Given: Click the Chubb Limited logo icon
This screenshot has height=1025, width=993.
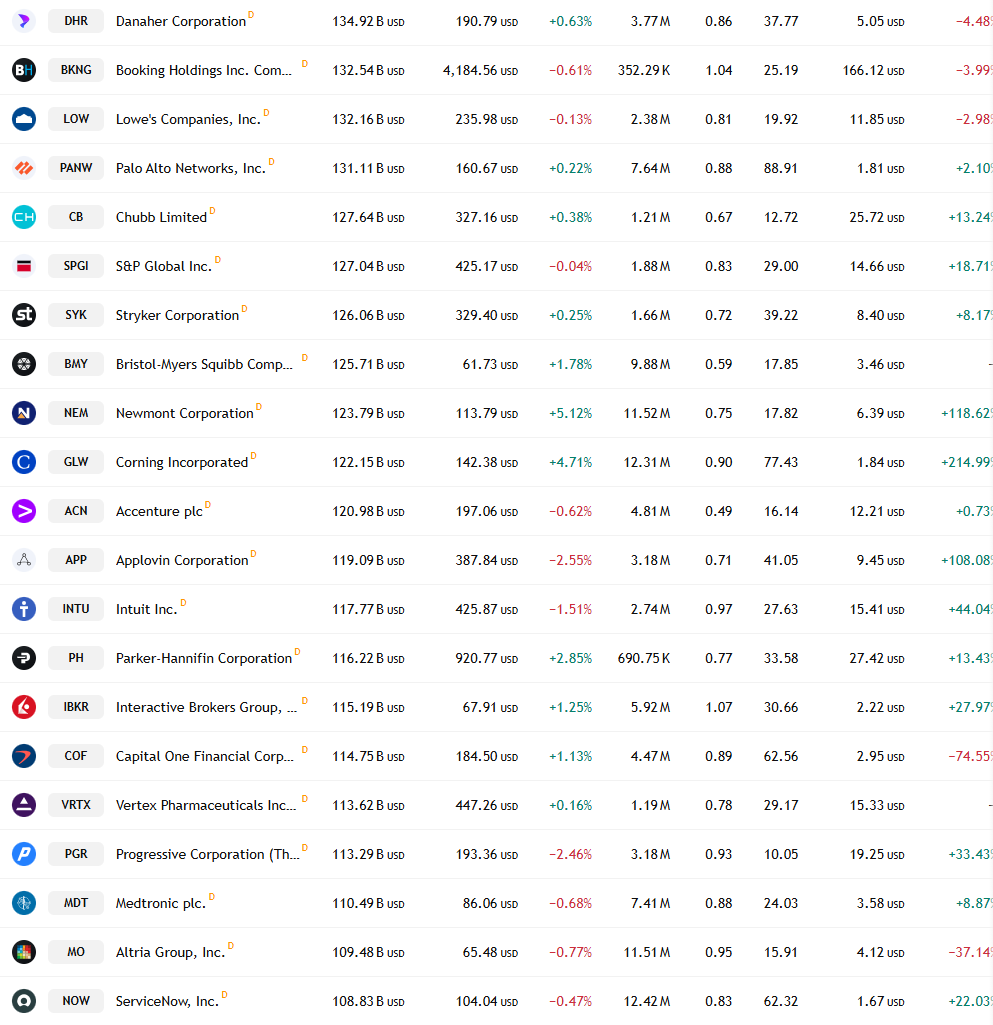Looking at the screenshot, I should tap(24, 217).
